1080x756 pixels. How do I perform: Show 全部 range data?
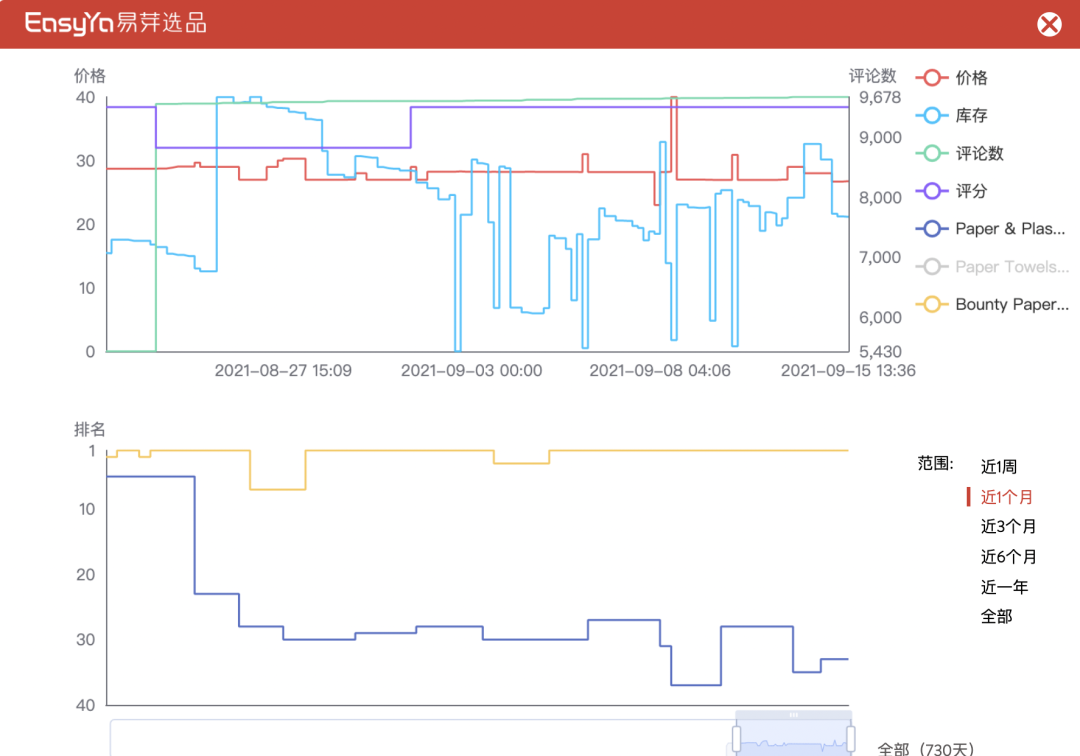point(996,617)
